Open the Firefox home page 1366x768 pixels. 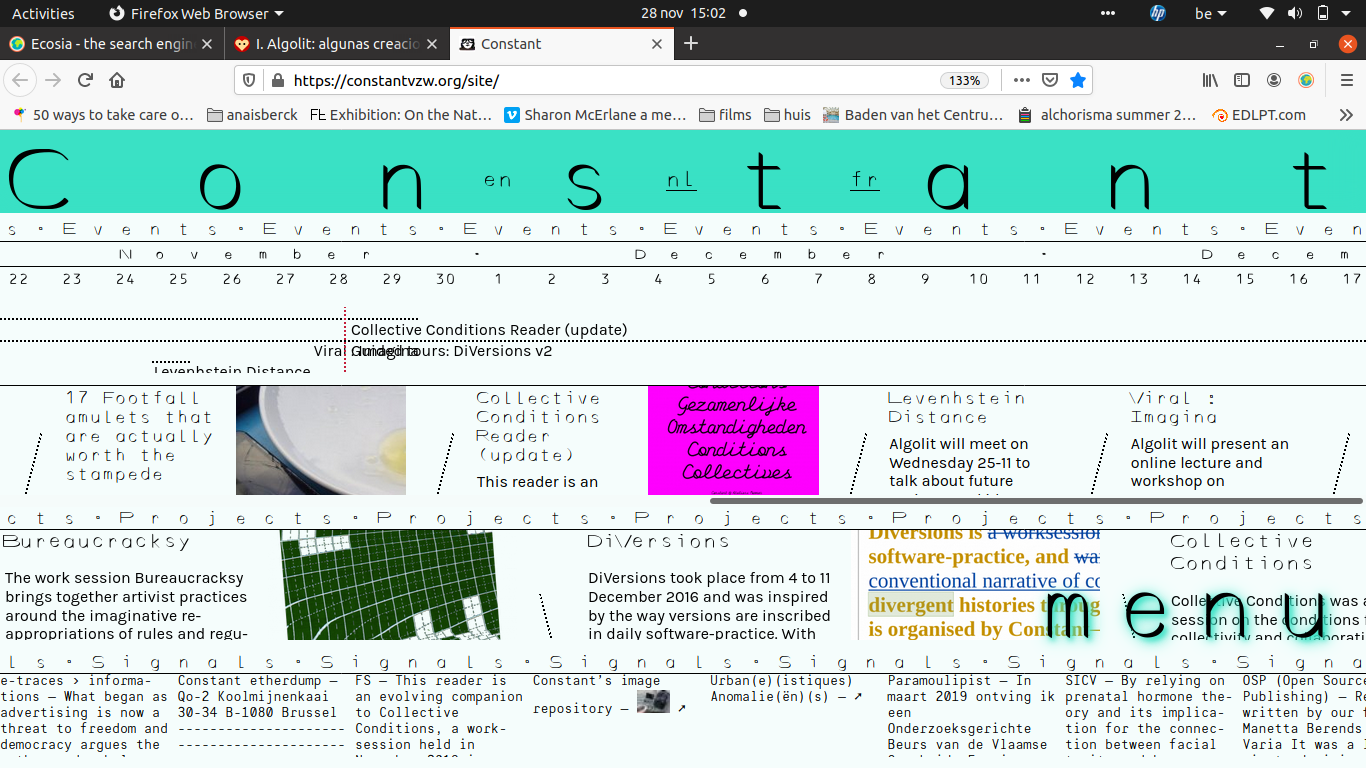(x=117, y=80)
